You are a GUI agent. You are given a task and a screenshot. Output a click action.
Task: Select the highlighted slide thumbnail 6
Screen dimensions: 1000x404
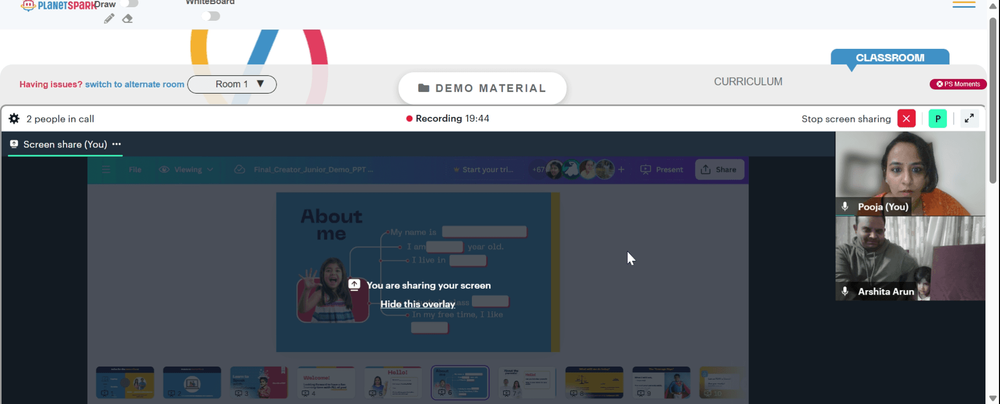tap(460, 382)
